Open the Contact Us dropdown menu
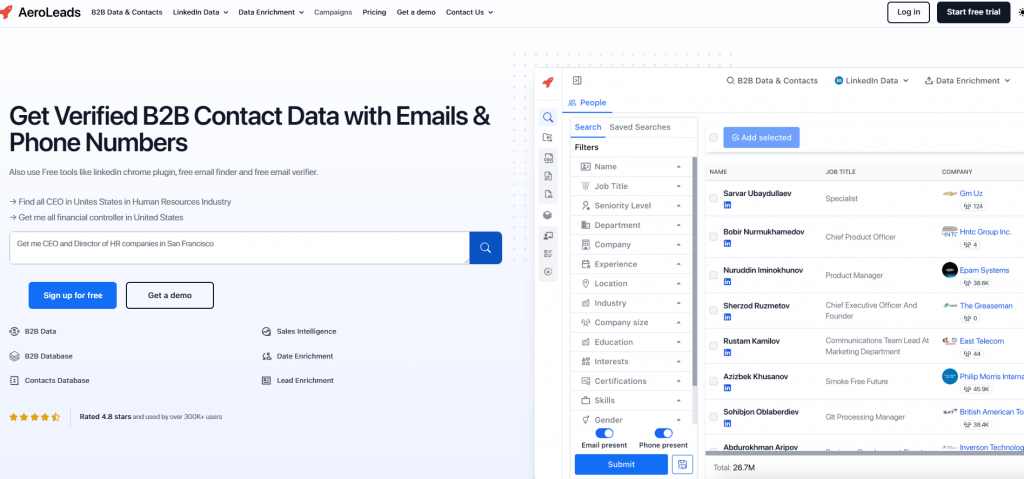The height and width of the screenshot is (479, 1024). (470, 12)
